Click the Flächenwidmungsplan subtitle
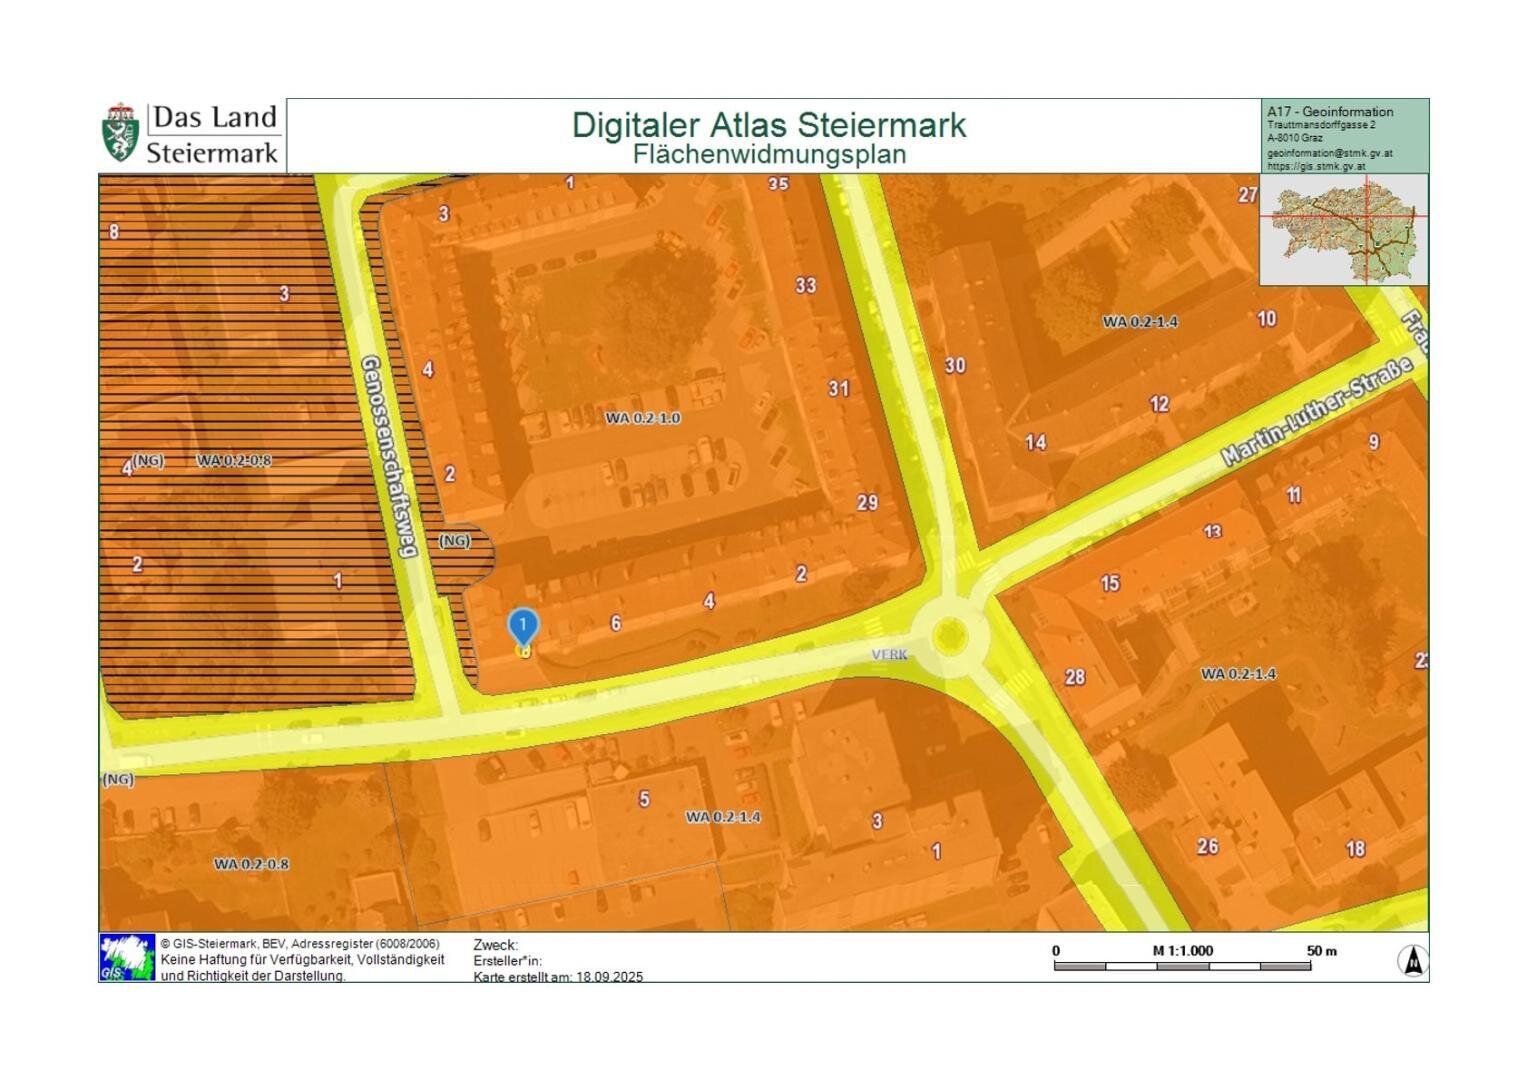This screenshot has width=1527, height=1080. coord(769,154)
